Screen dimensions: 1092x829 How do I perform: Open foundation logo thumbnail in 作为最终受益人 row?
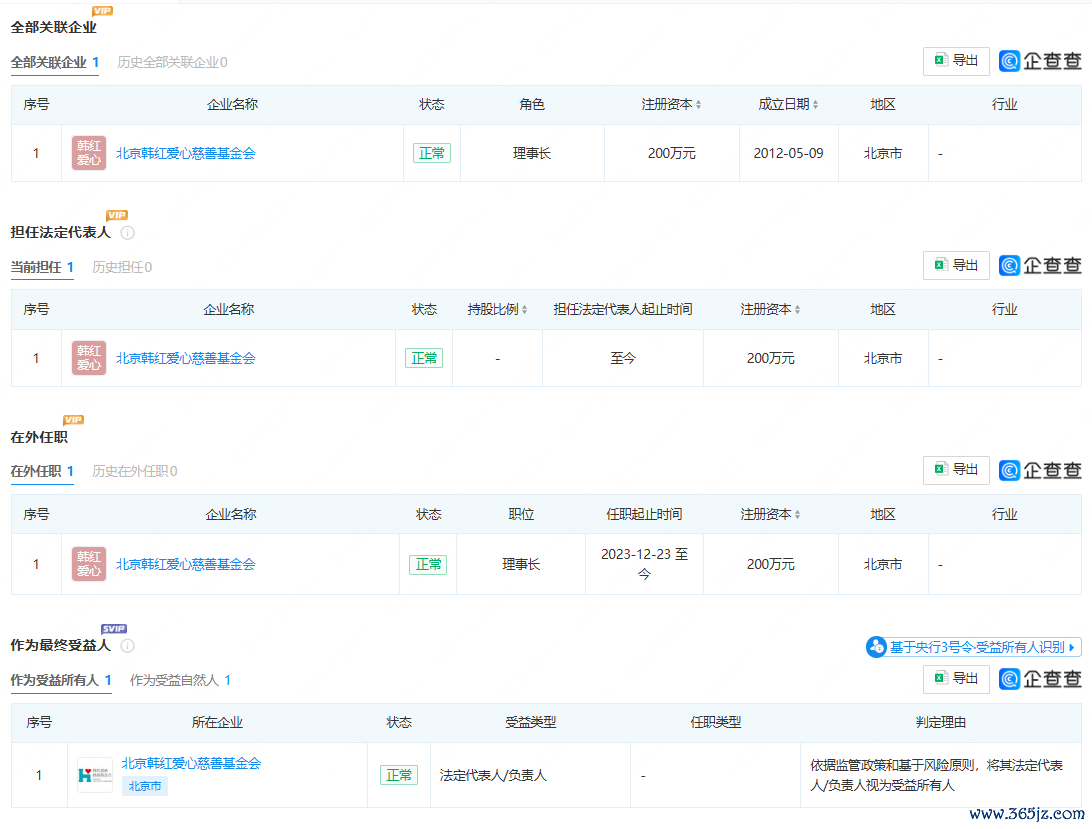[95, 775]
